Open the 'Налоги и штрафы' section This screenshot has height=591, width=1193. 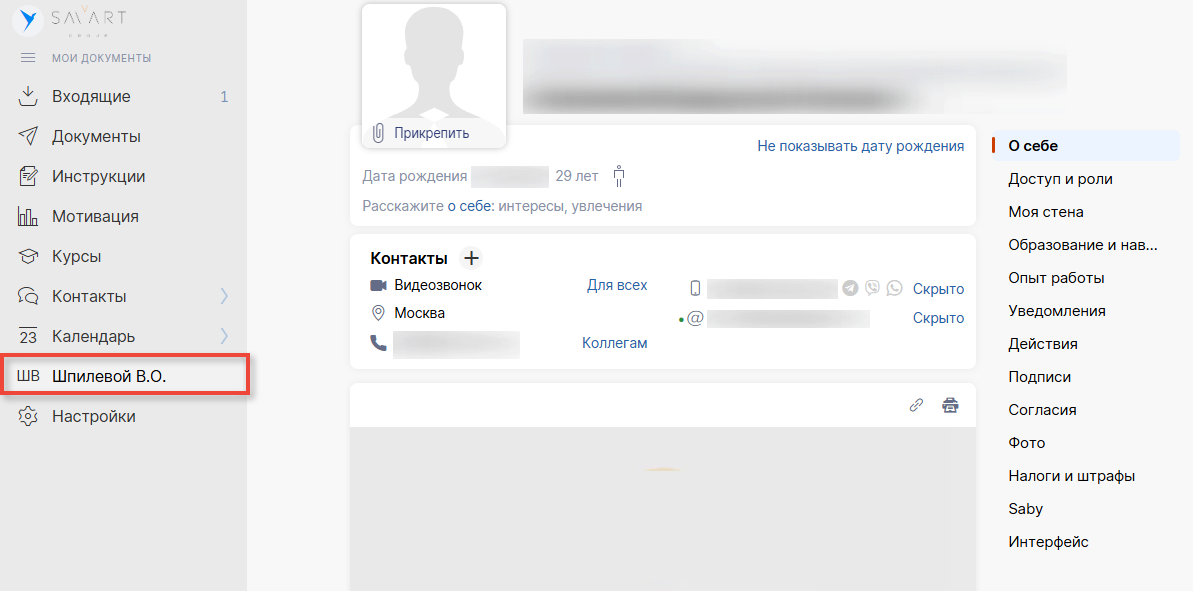[x=1071, y=476]
